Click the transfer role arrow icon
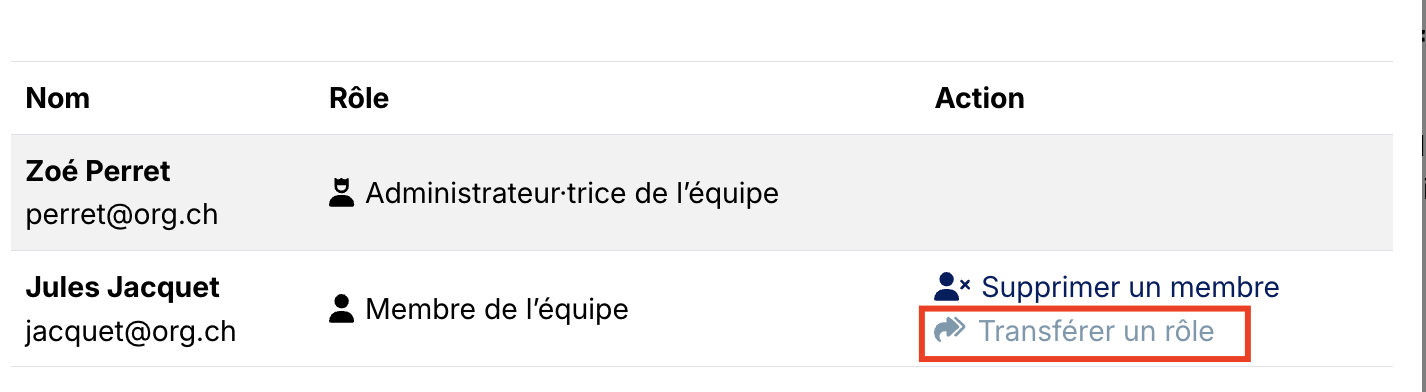1426x392 pixels. [x=949, y=330]
